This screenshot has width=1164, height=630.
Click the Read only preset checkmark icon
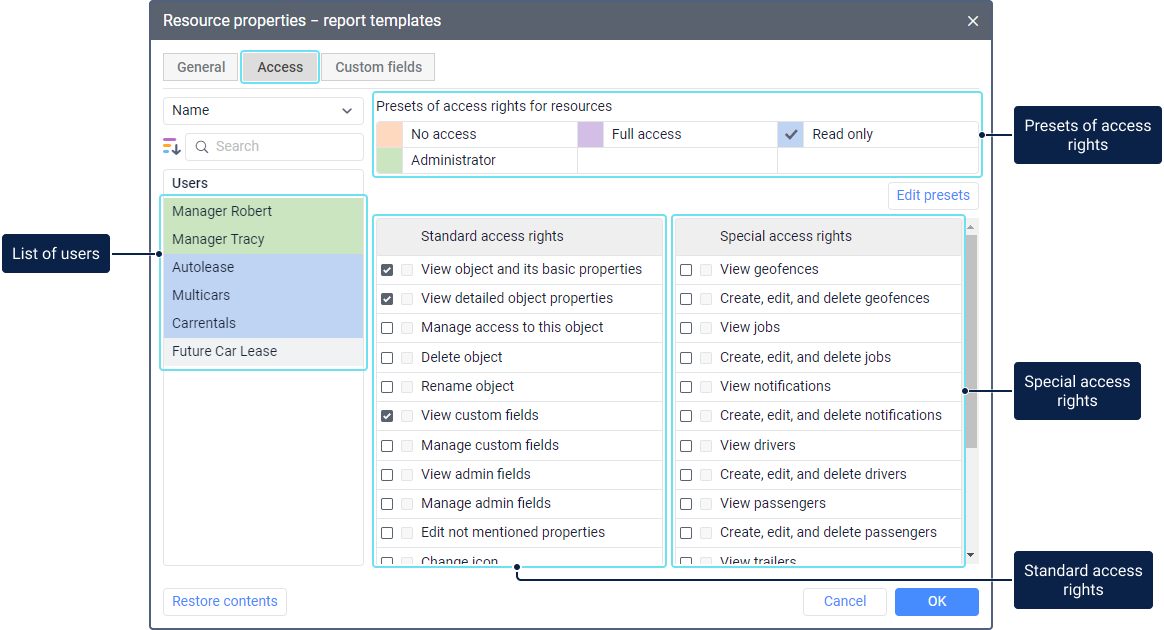(x=791, y=134)
